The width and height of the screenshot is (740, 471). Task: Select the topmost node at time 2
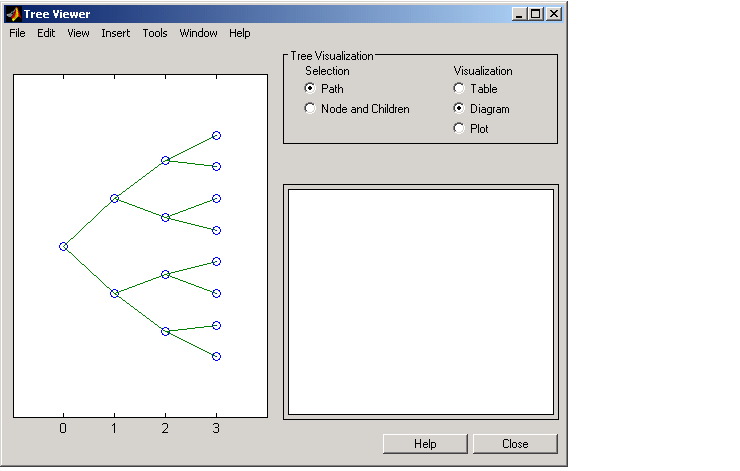[x=165, y=160]
